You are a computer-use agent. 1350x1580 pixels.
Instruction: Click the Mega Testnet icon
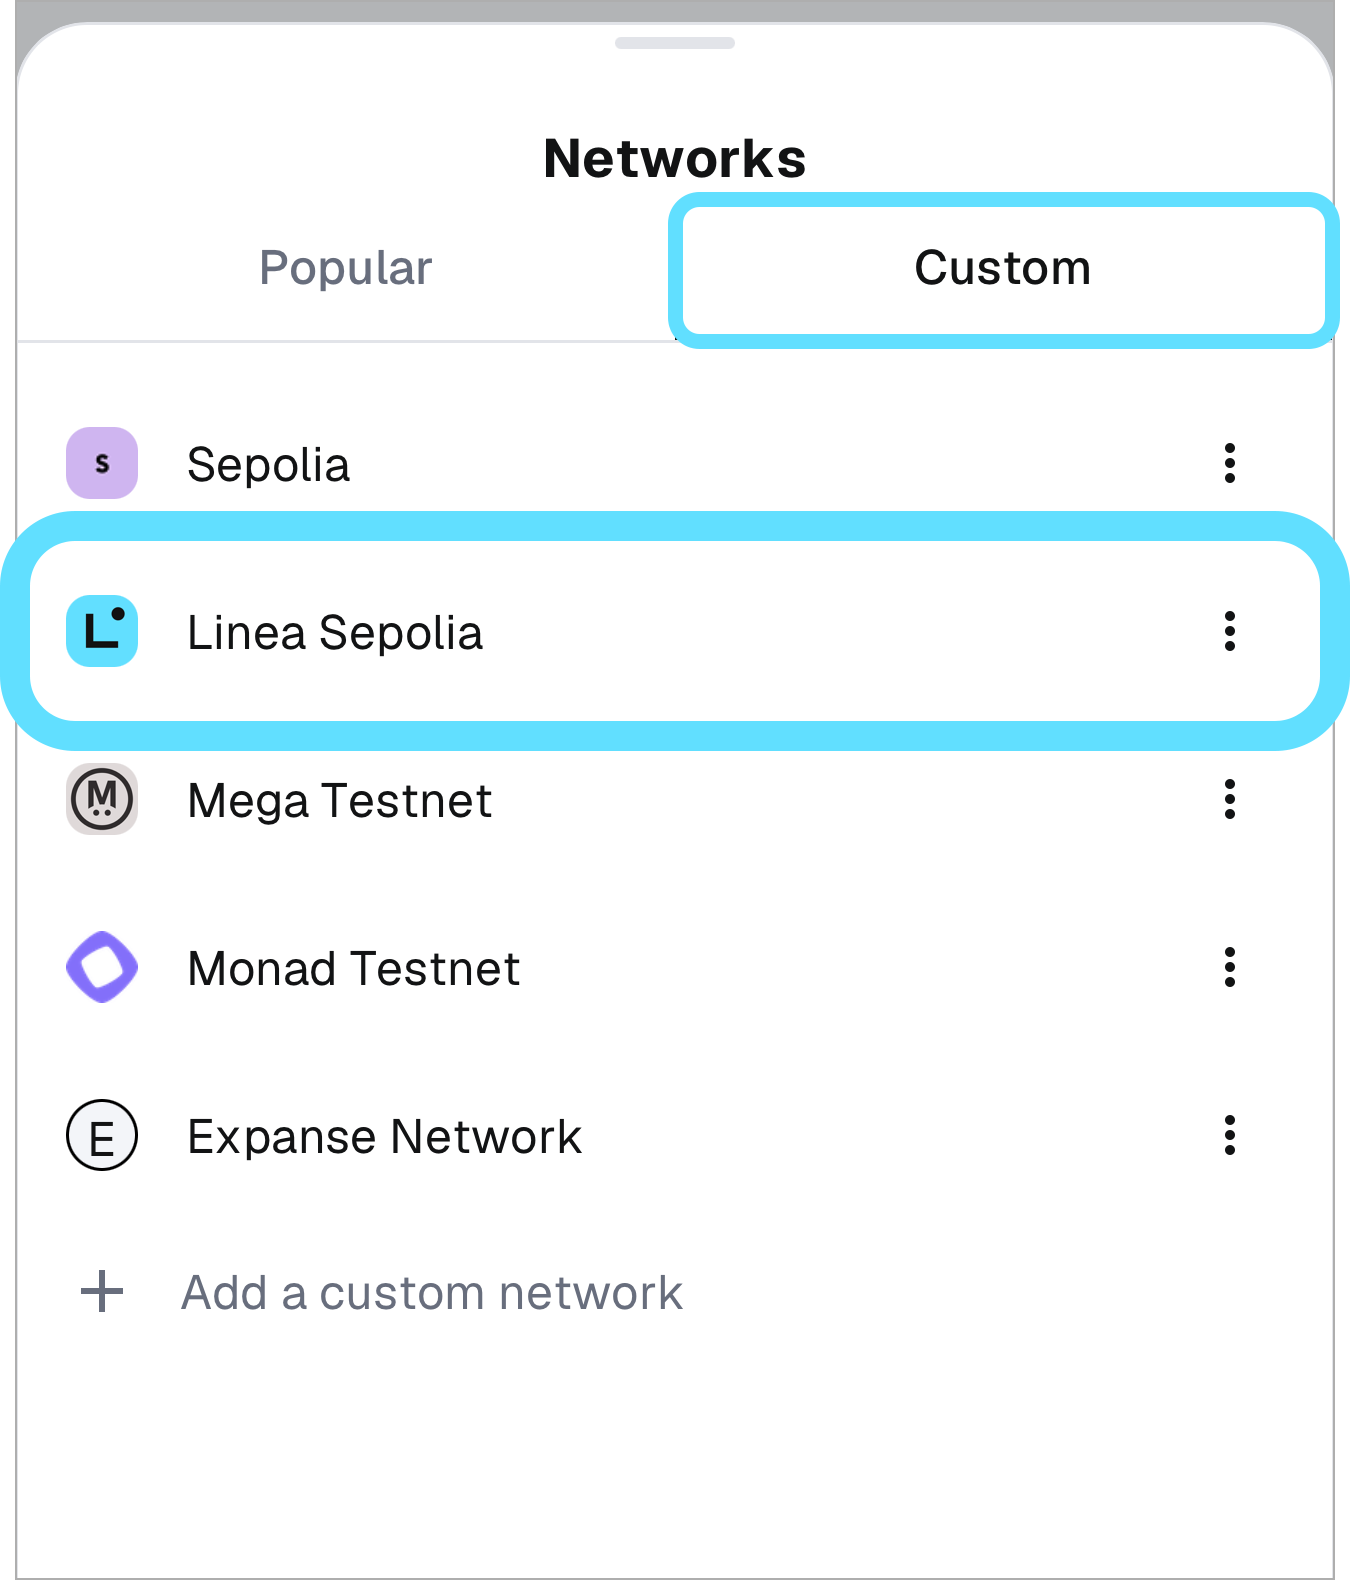tap(101, 799)
